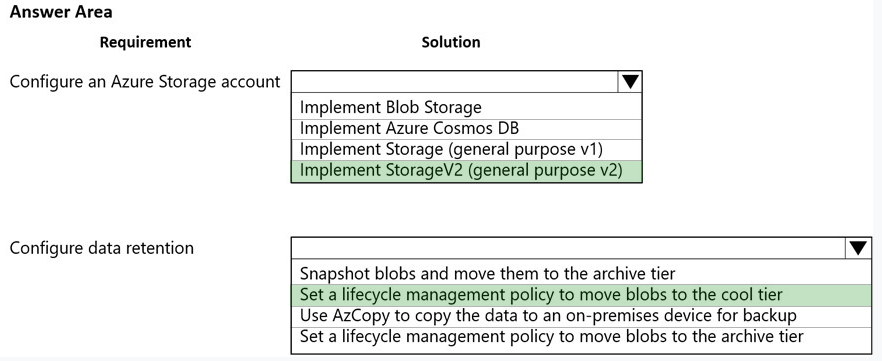Screen dimensions: 882x361
Task: Select the green highlighted data retention answer
Action: tap(581, 295)
